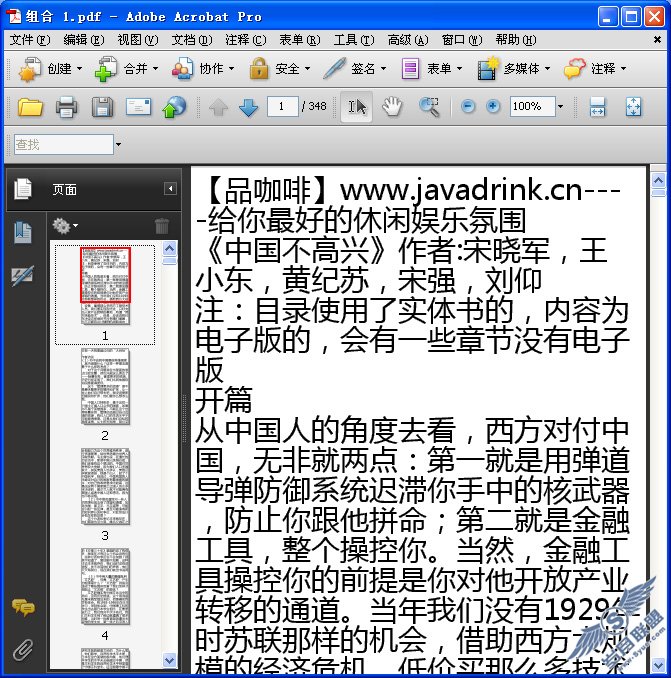The height and width of the screenshot is (678, 671).
Task: Select page 2 thumbnail
Action: pos(105,386)
